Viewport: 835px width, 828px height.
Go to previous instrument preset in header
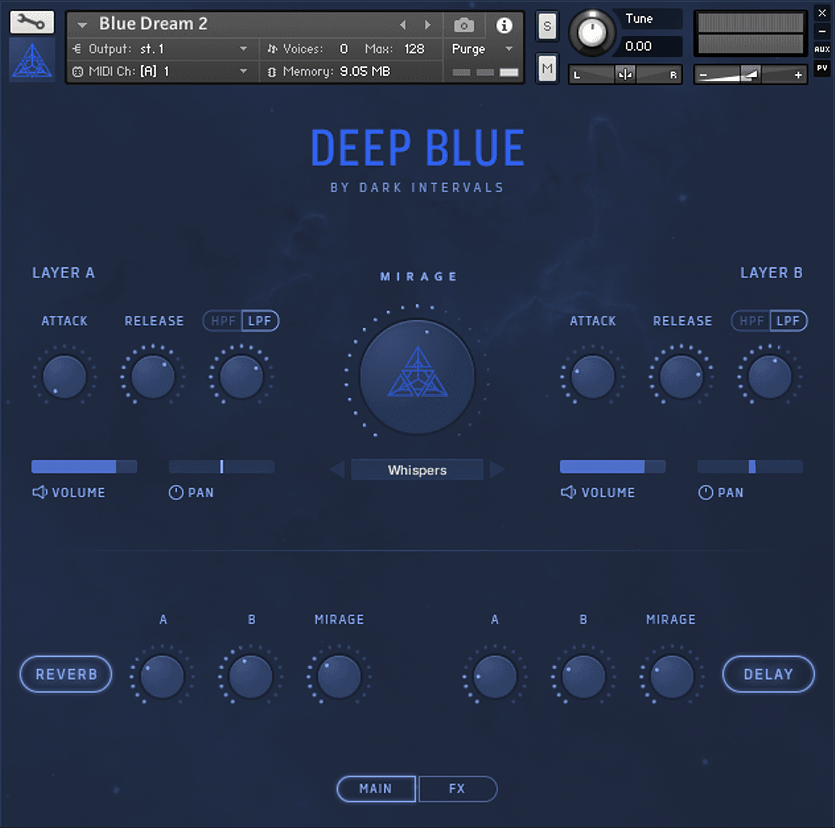(403, 25)
